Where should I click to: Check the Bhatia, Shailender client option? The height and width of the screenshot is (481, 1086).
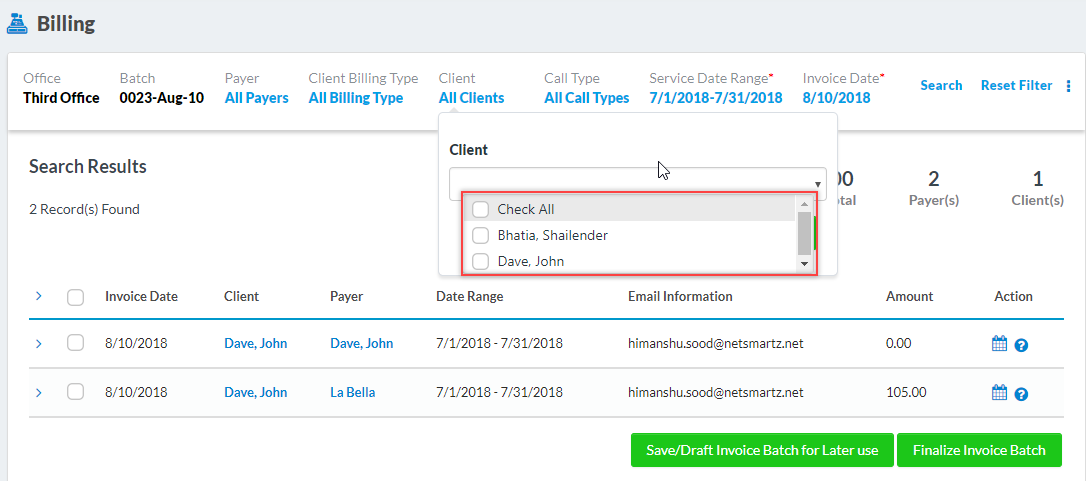(481, 235)
